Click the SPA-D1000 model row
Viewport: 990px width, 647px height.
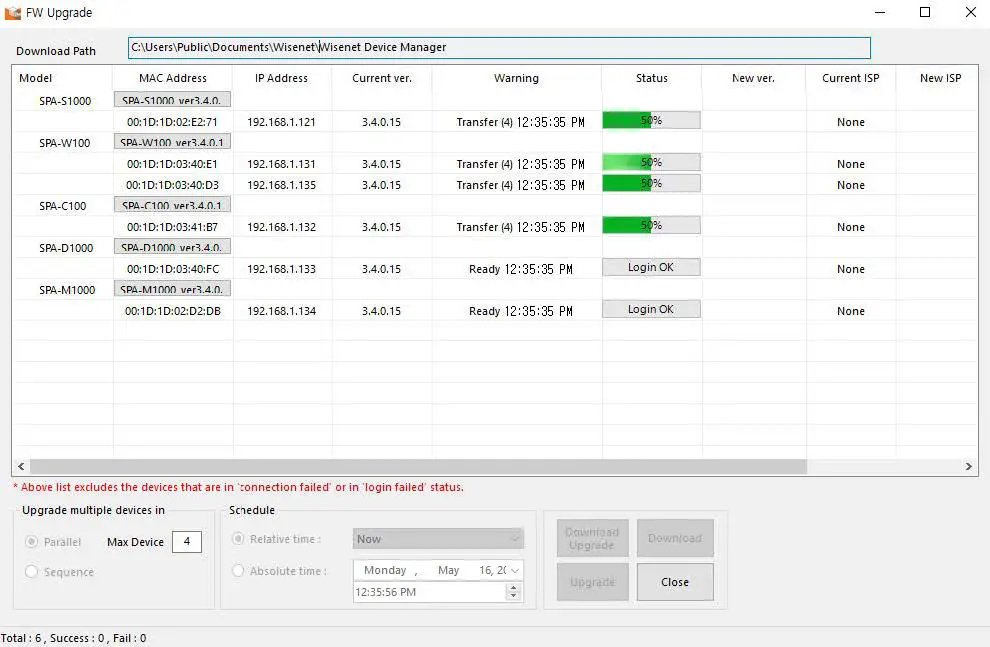click(x=66, y=248)
